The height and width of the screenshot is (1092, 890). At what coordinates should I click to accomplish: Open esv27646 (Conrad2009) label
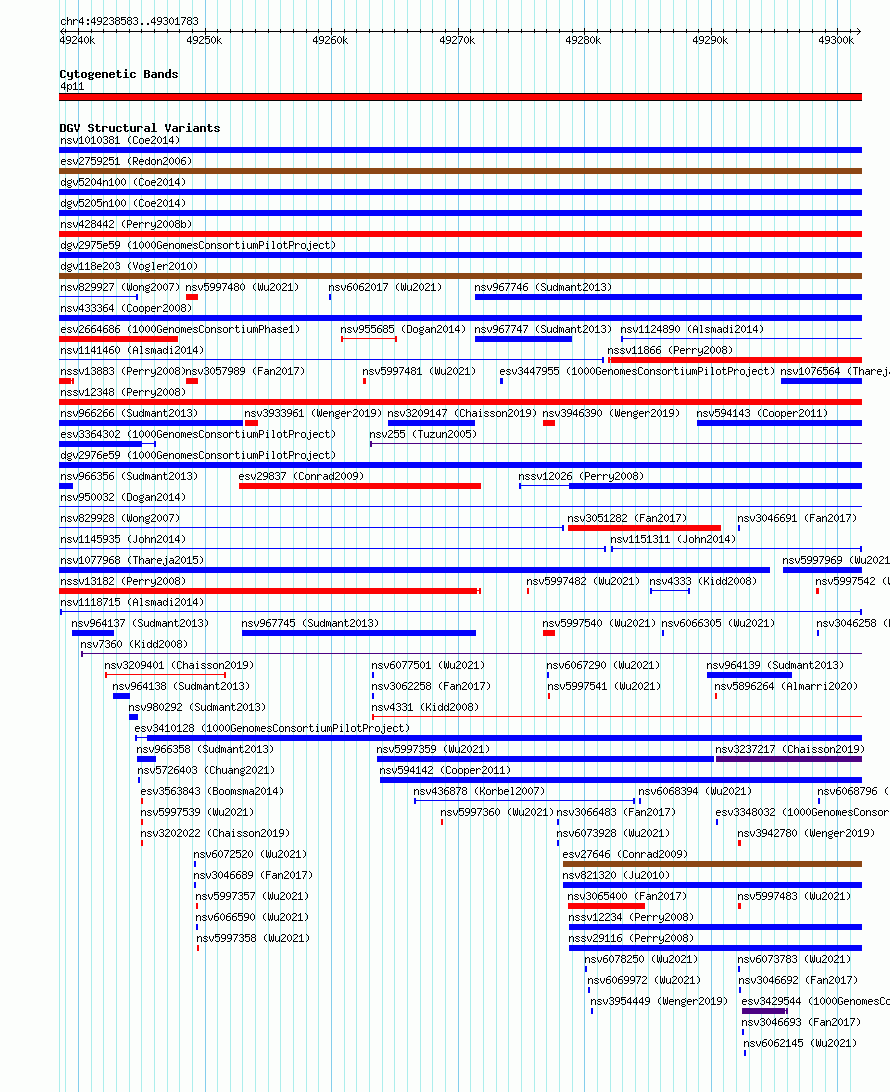click(x=625, y=854)
